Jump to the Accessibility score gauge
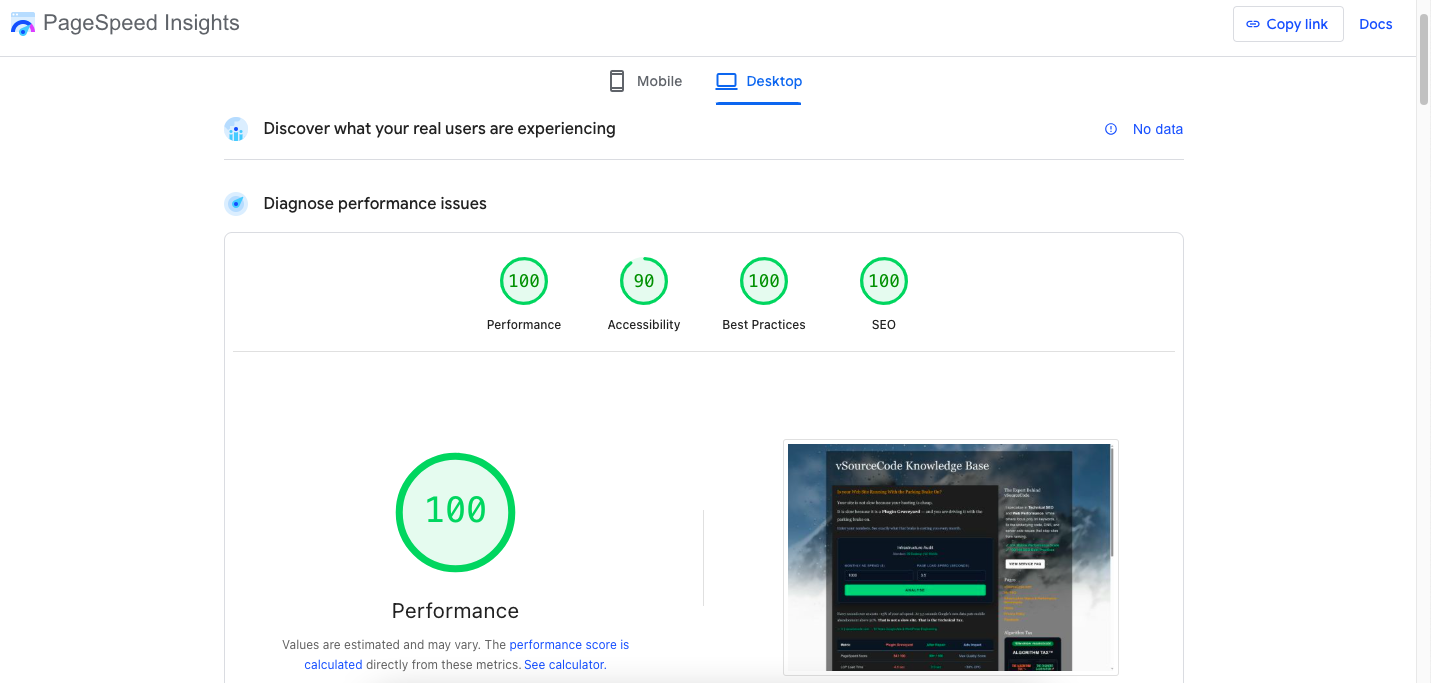 click(x=644, y=281)
